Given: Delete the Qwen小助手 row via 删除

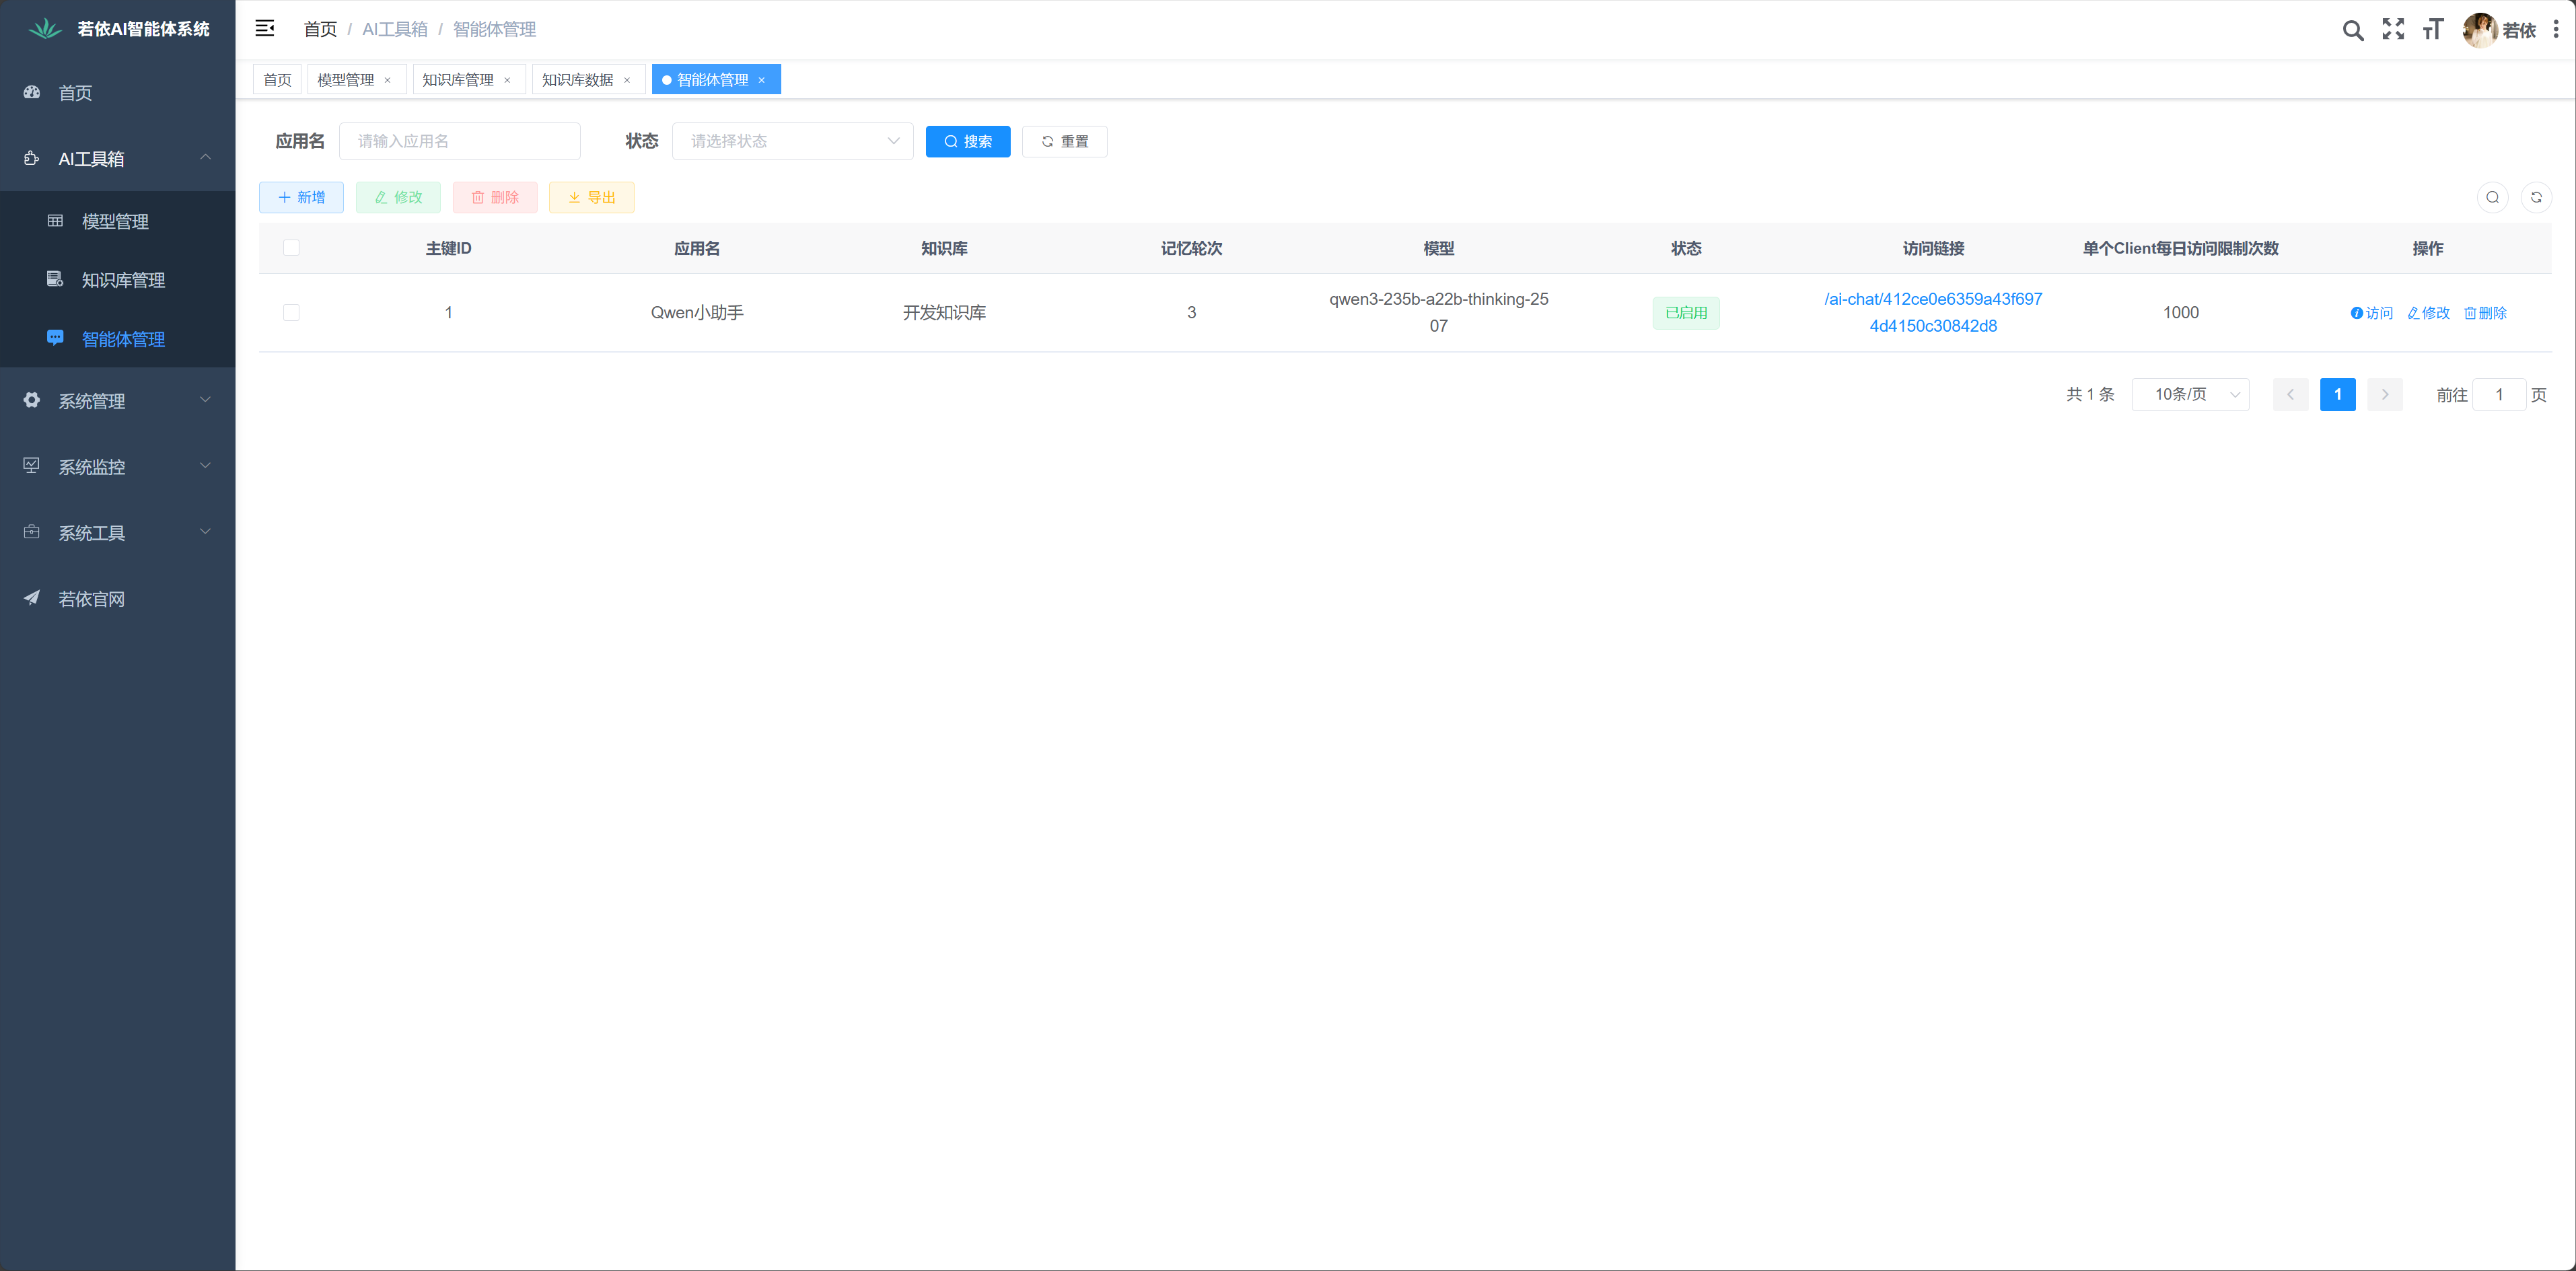Looking at the screenshot, I should click(2485, 313).
